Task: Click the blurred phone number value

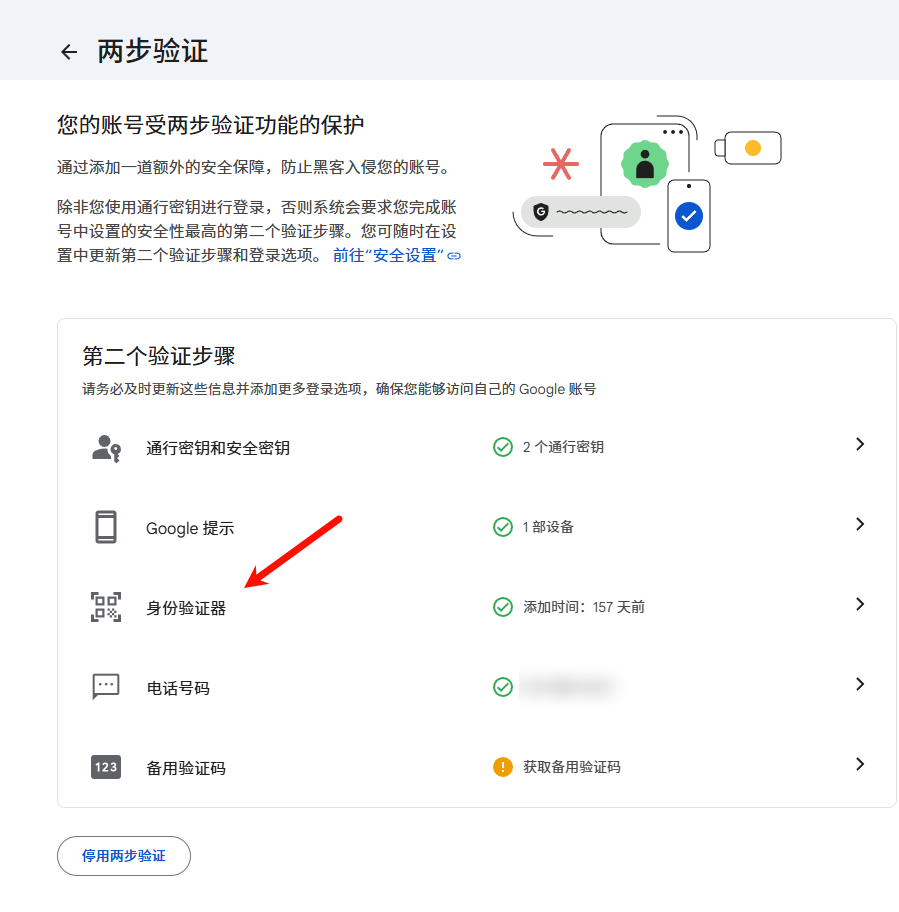Action: pyautogui.click(x=568, y=687)
